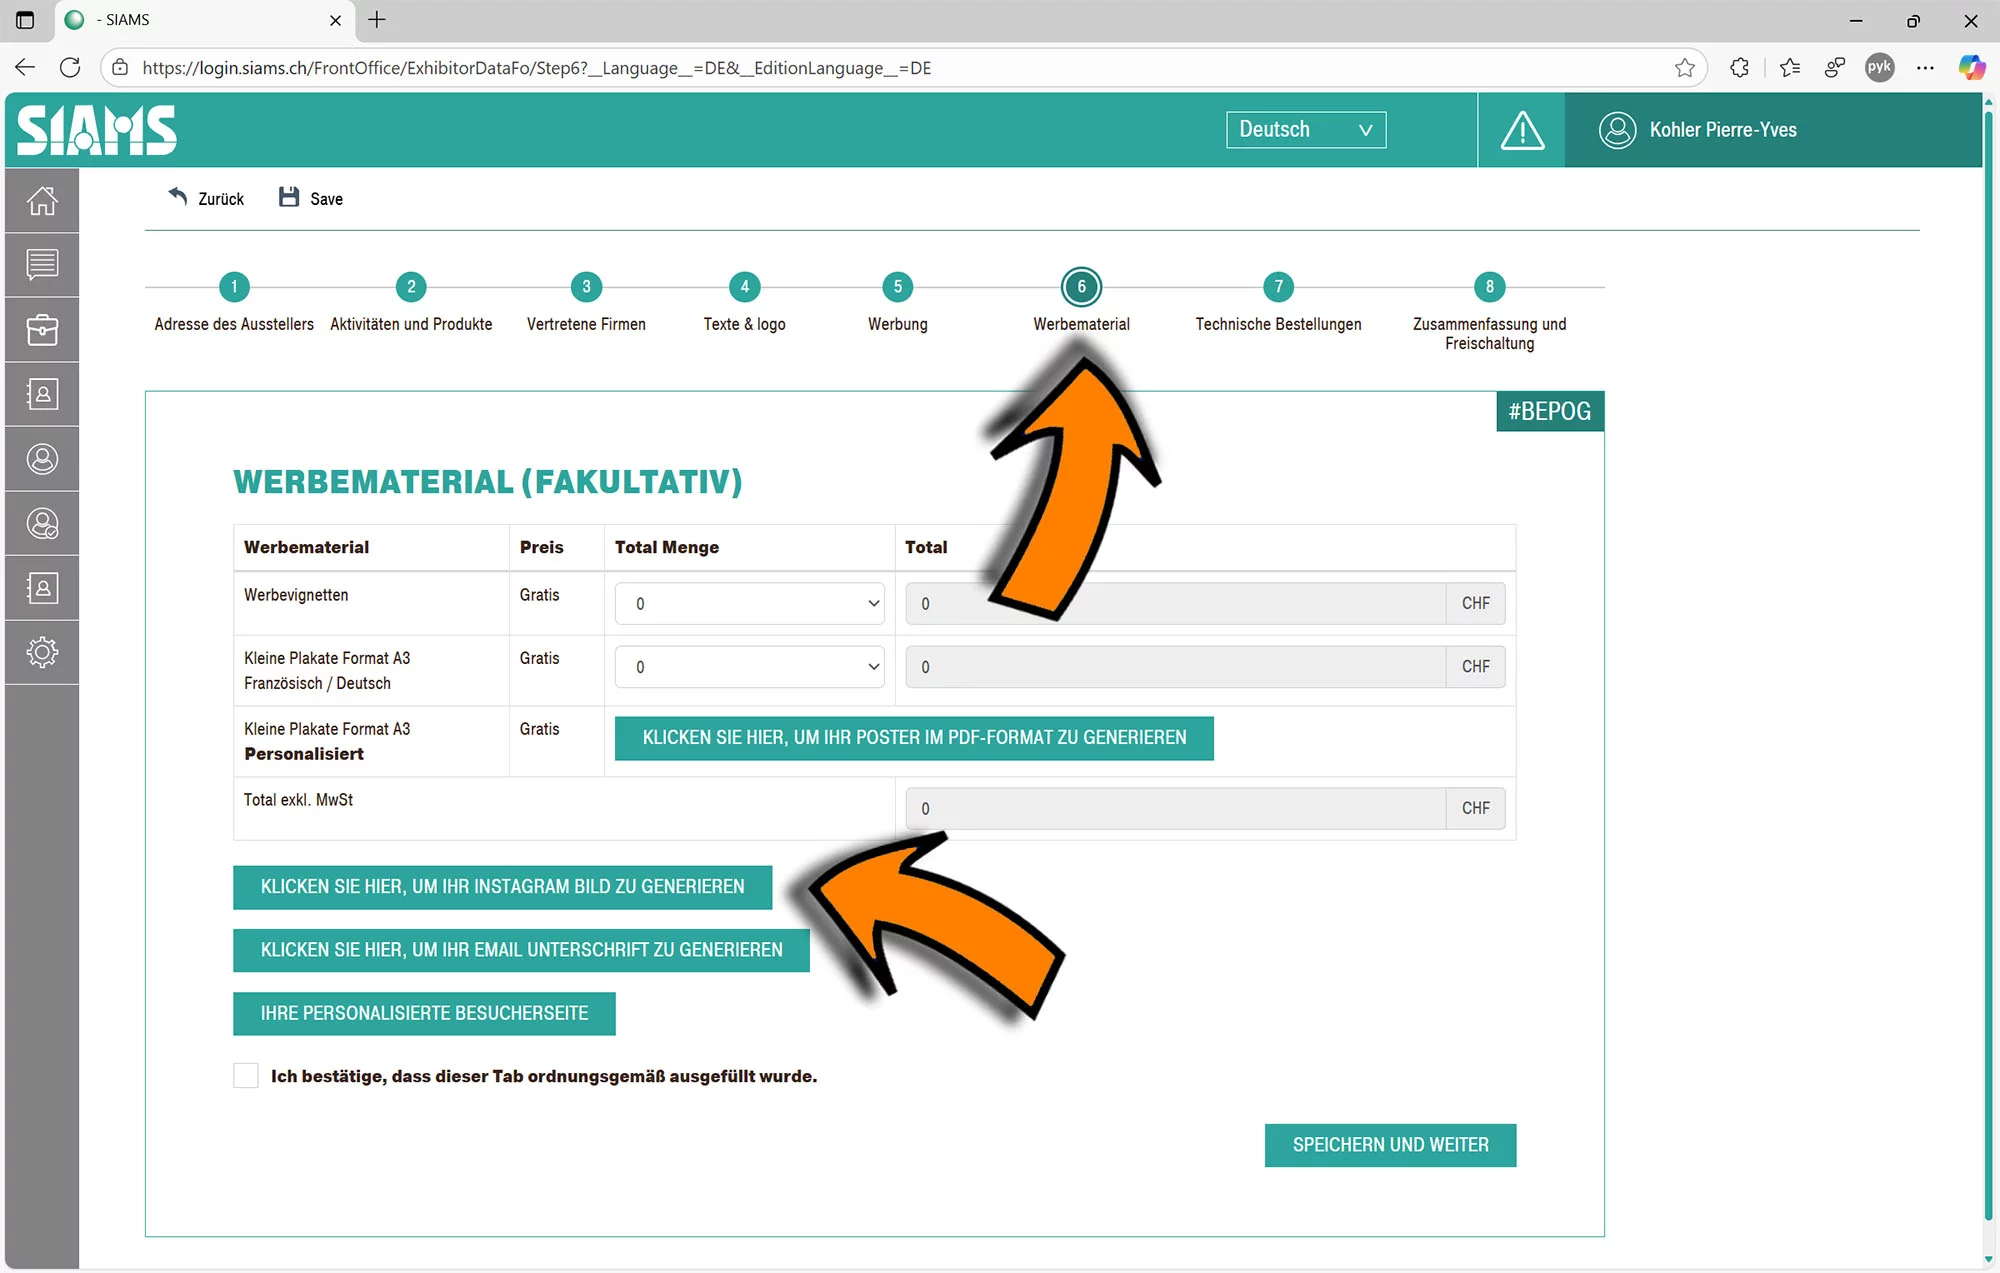
Task: Click the warning triangle icon in header
Action: 1522,130
